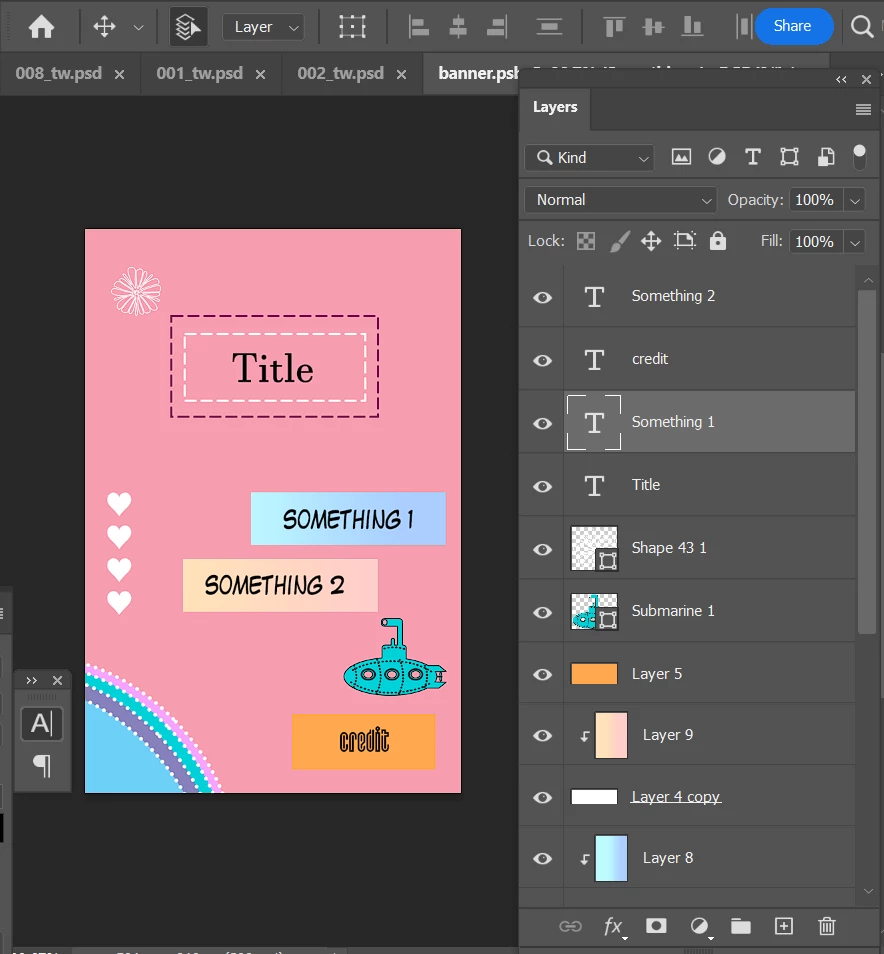Filter for smart objects icon

[826, 157]
